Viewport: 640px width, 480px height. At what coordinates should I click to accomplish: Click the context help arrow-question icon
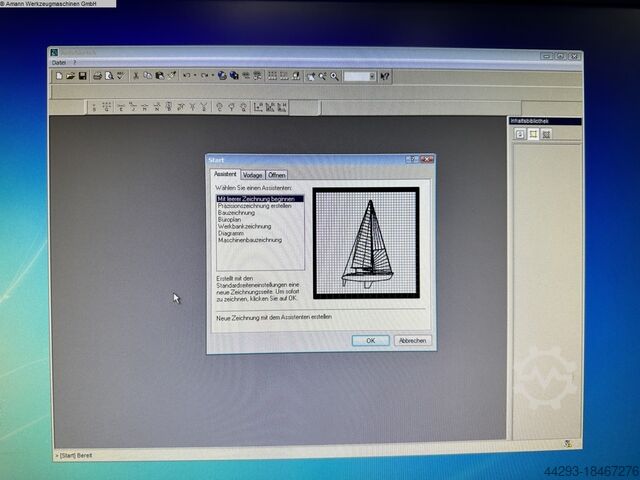(x=385, y=76)
